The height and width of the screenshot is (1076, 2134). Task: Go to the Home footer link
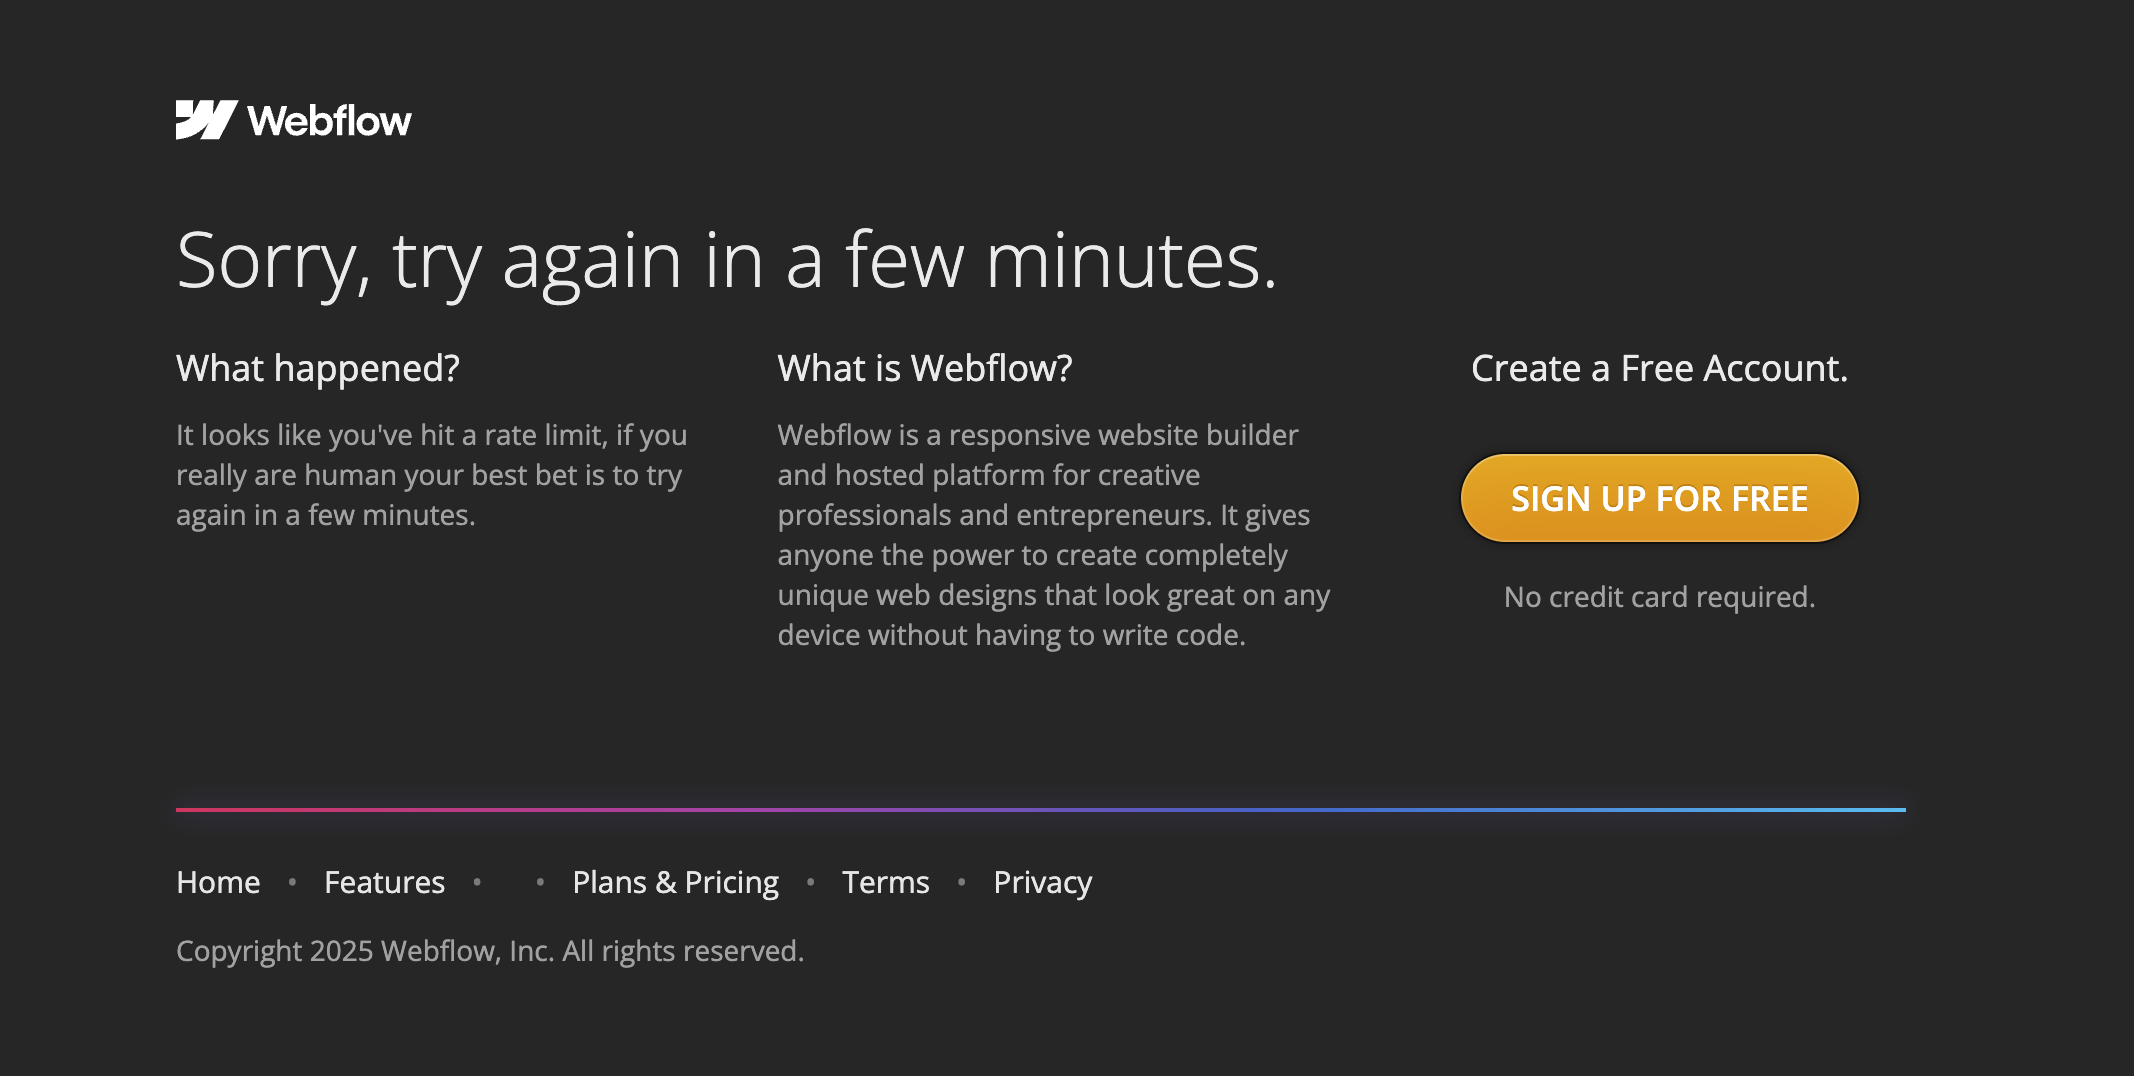[218, 882]
